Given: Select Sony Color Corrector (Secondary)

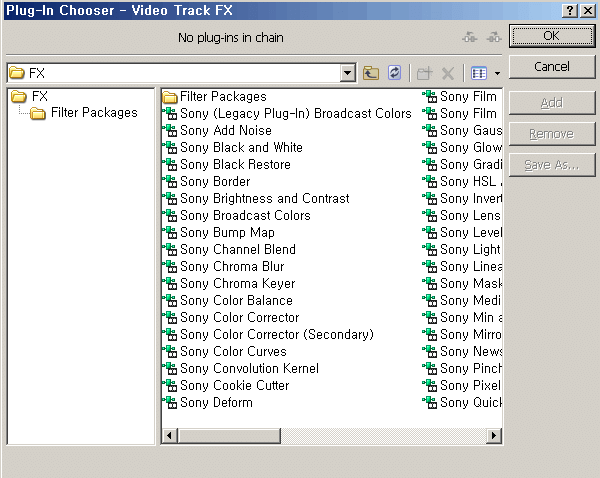Looking at the screenshot, I should 268,334.
